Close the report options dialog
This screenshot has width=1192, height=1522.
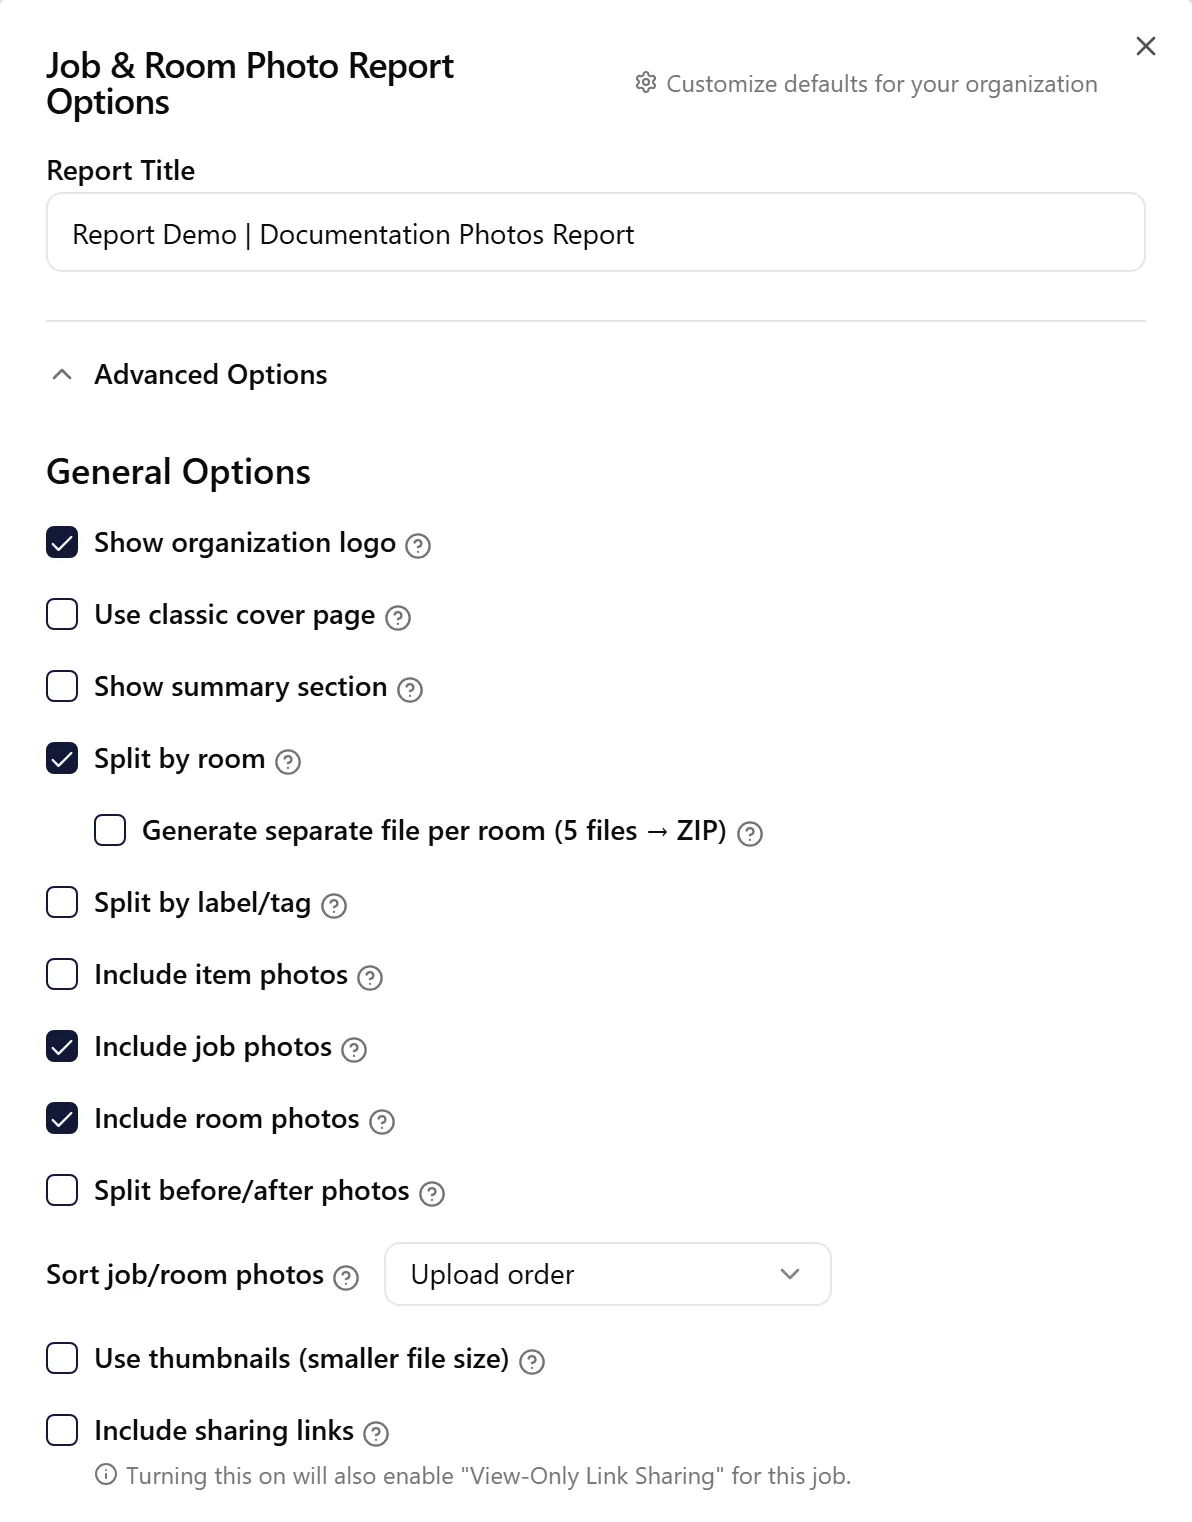coord(1146,46)
